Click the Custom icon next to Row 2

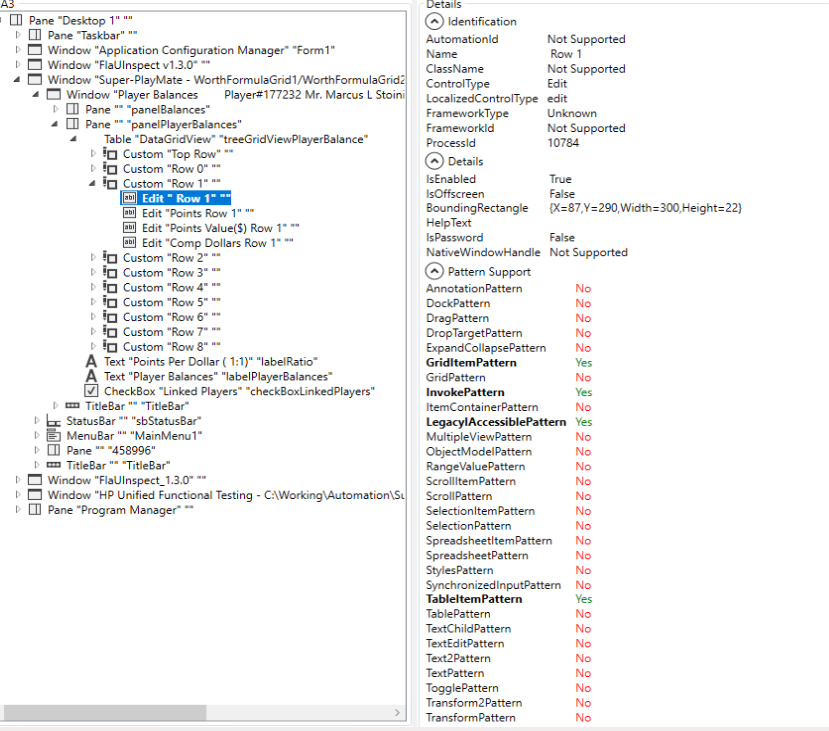coord(110,257)
